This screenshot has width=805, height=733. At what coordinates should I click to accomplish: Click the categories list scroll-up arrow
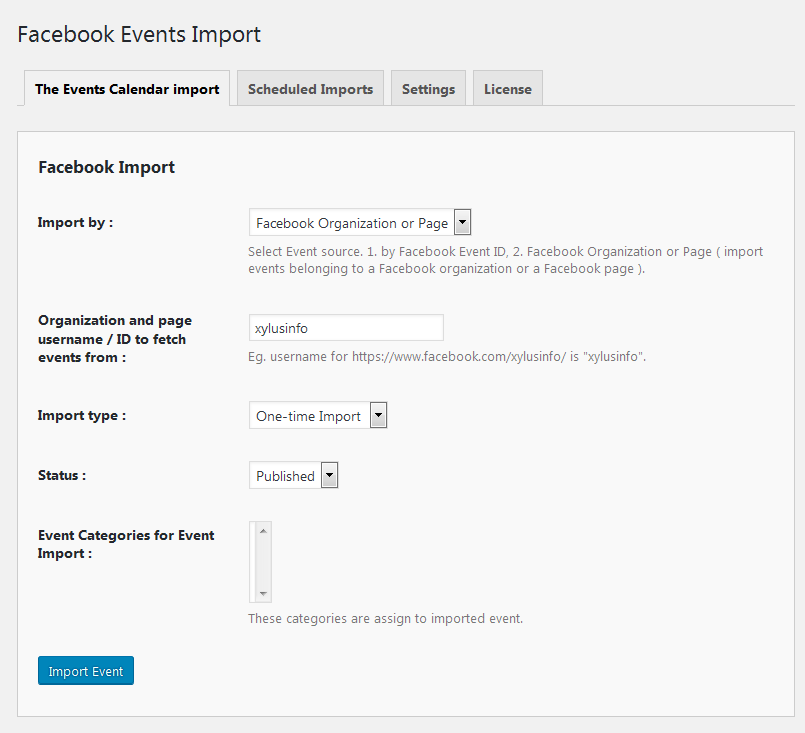point(263,531)
